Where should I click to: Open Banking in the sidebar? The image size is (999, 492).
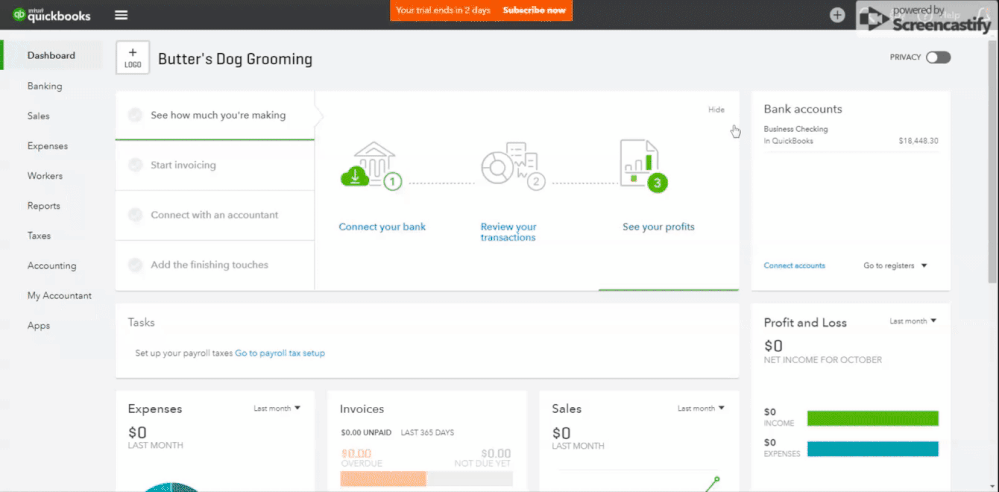pos(45,86)
